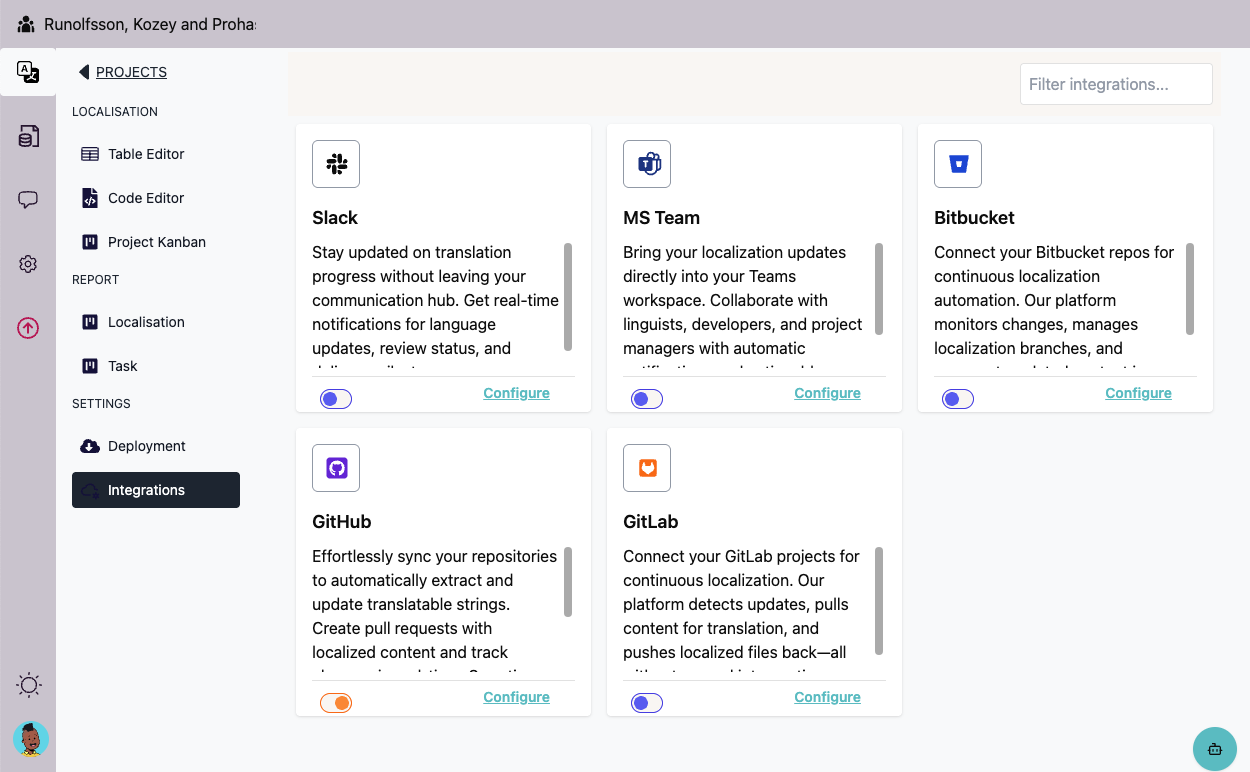Click the MS Team card title

click(x=661, y=218)
